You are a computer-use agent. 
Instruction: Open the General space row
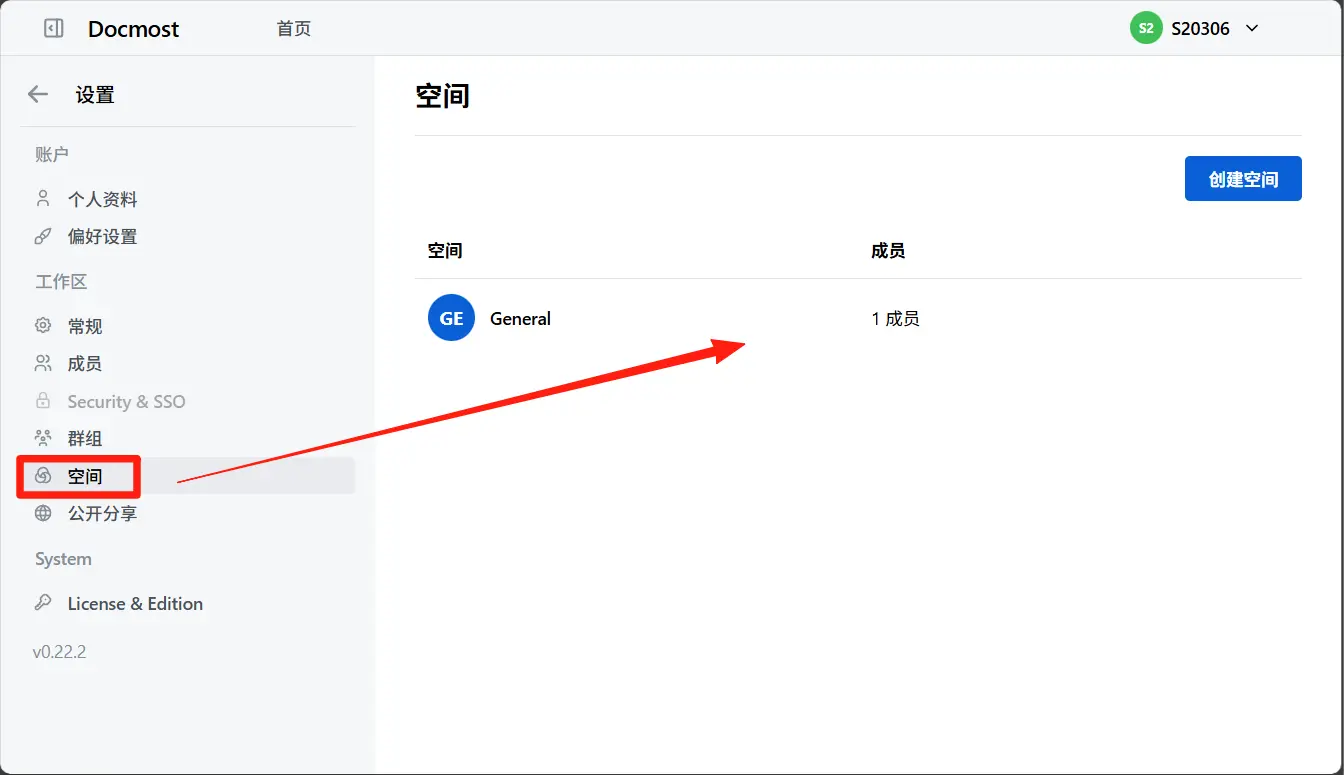(x=520, y=319)
